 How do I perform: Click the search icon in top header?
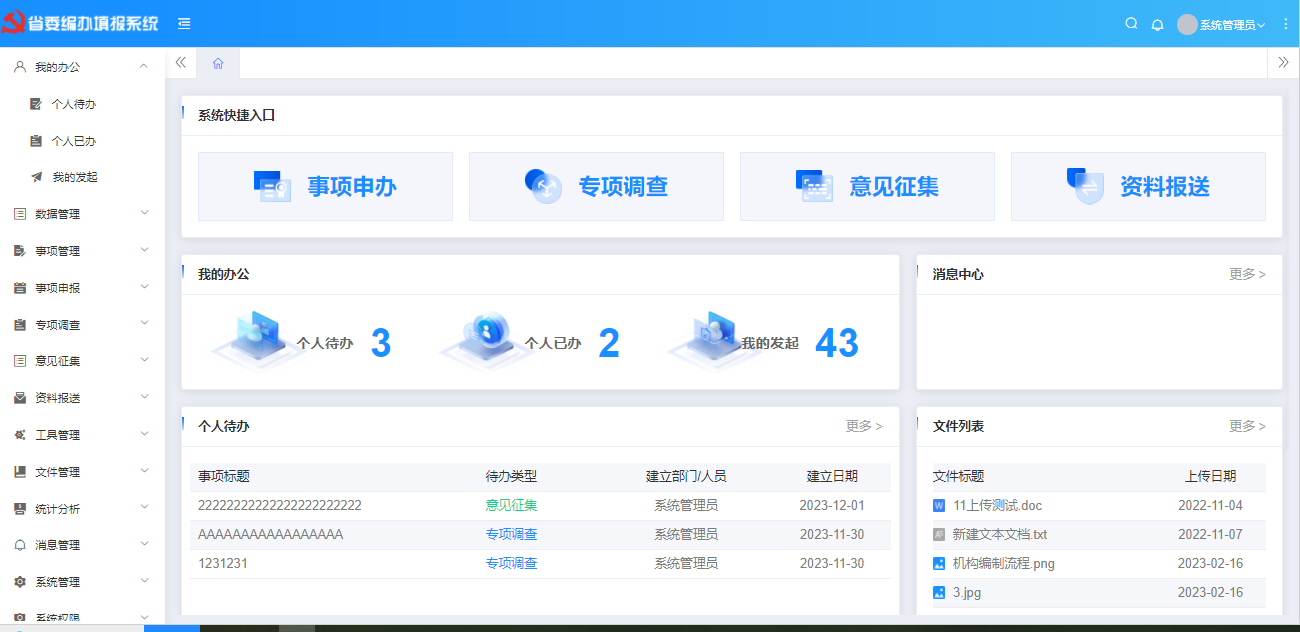pos(1131,24)
